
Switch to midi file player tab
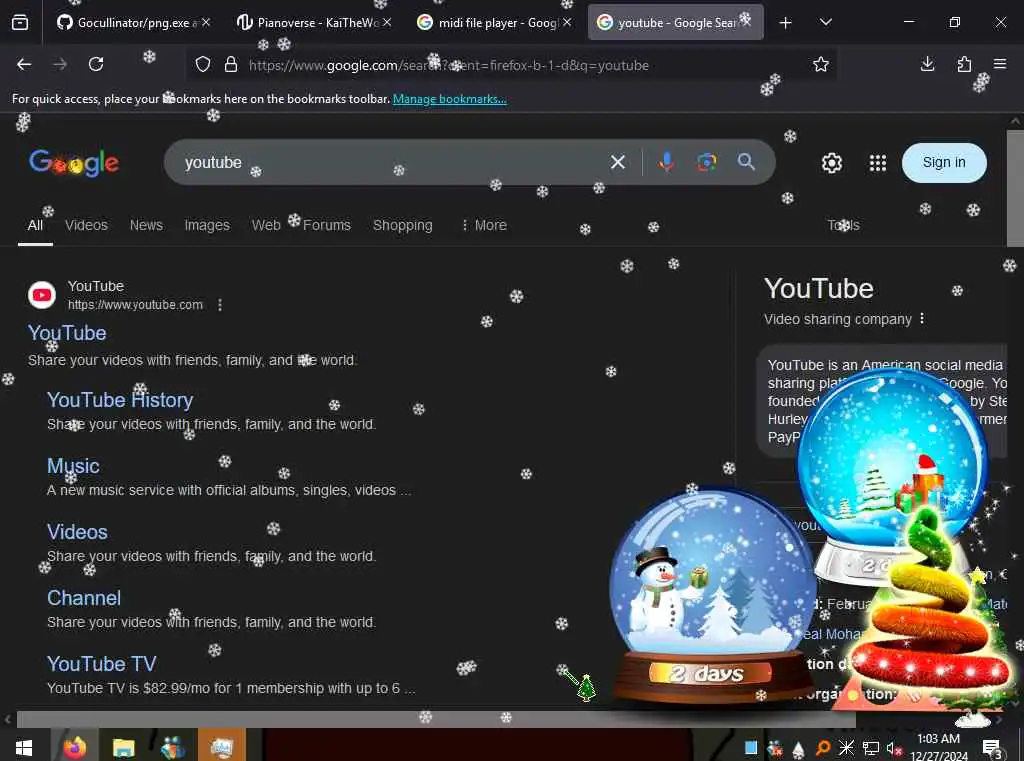pyautogui.click(x=488, y=23)
